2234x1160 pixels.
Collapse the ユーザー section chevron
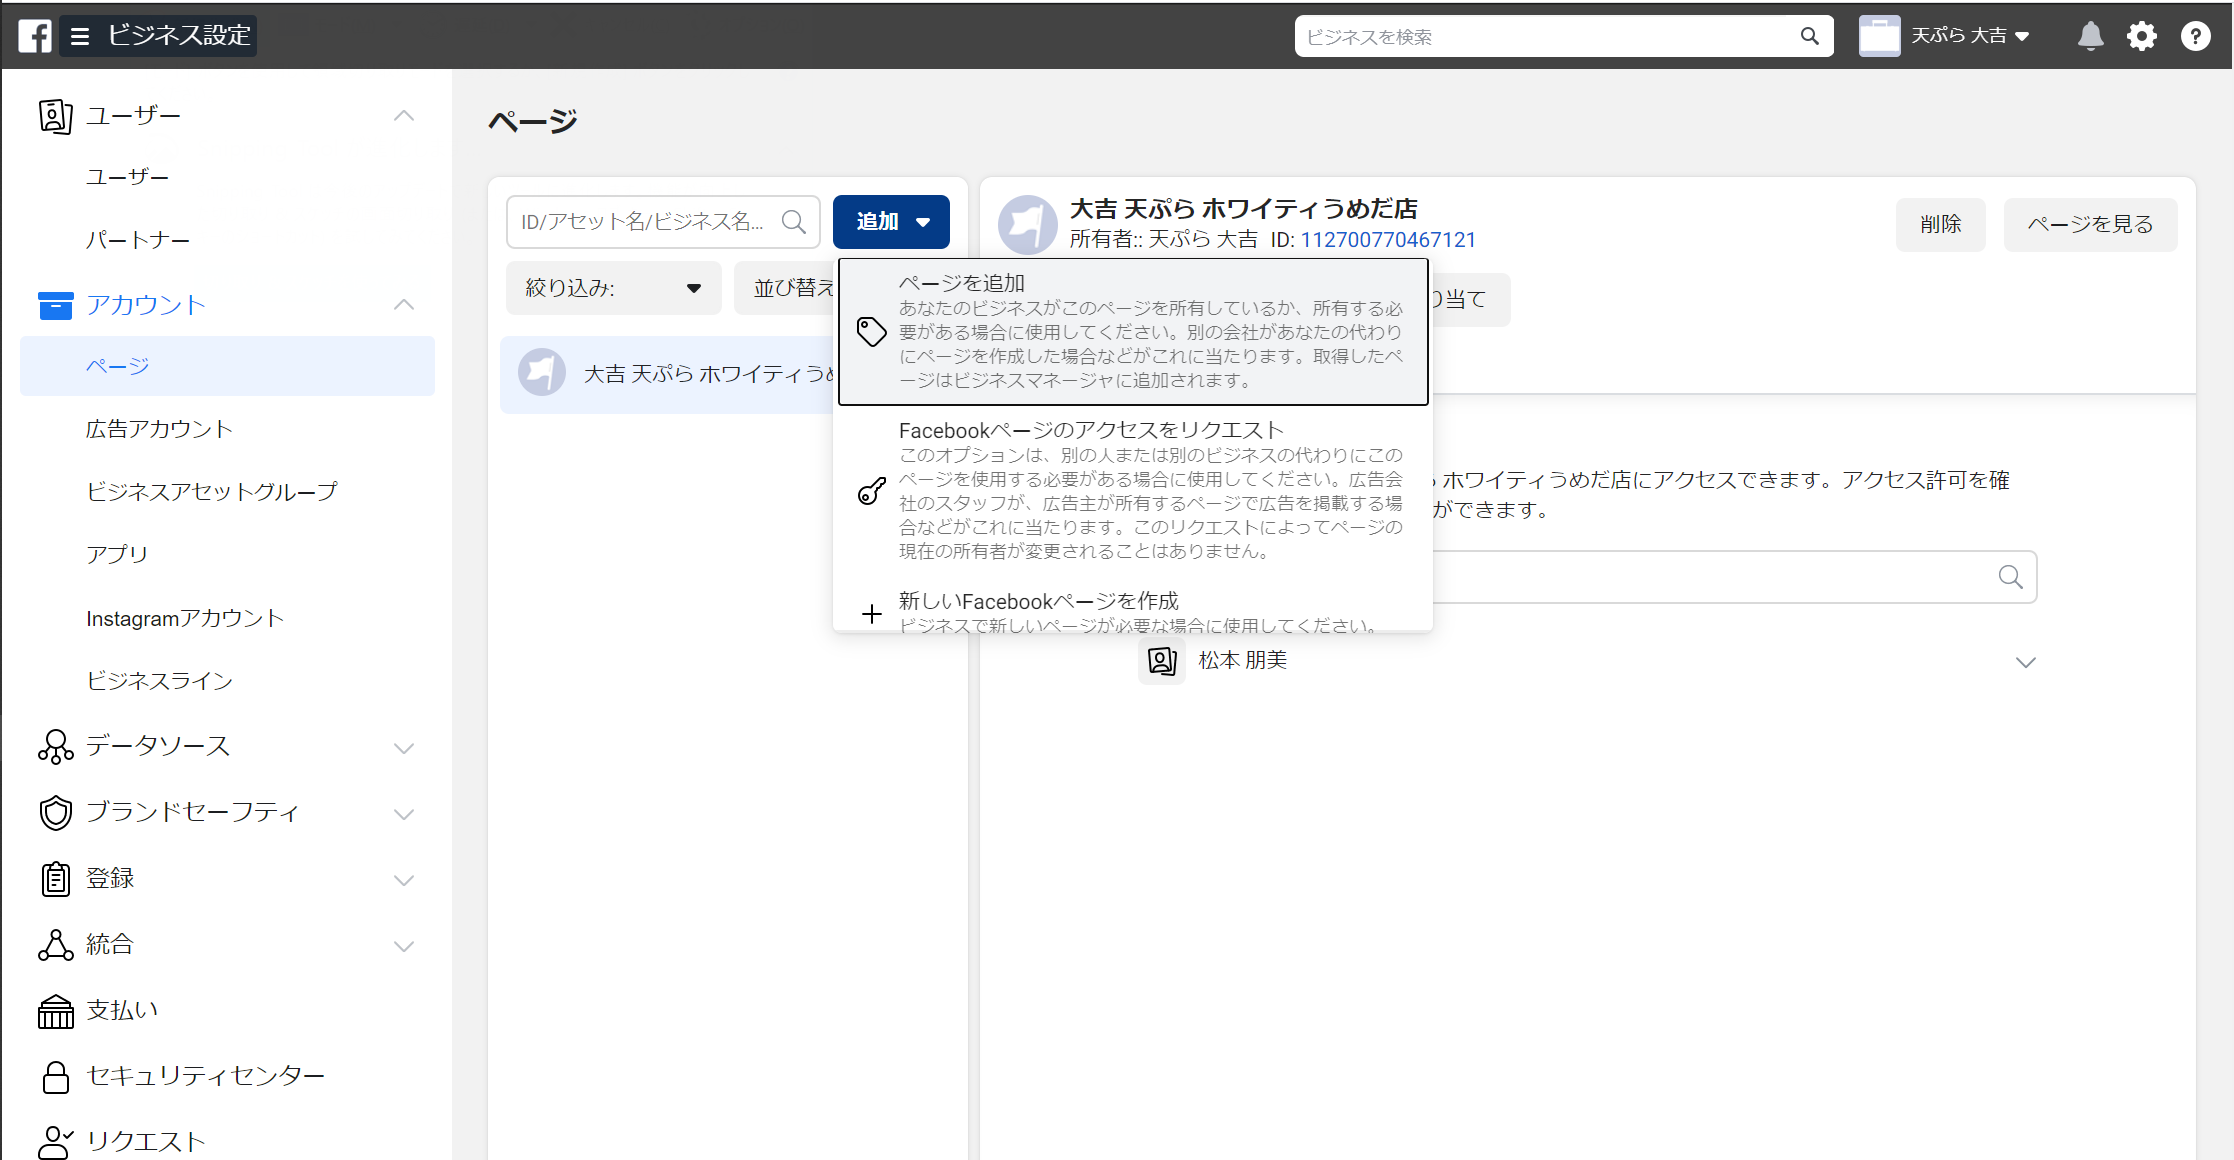tap(404, 116)
